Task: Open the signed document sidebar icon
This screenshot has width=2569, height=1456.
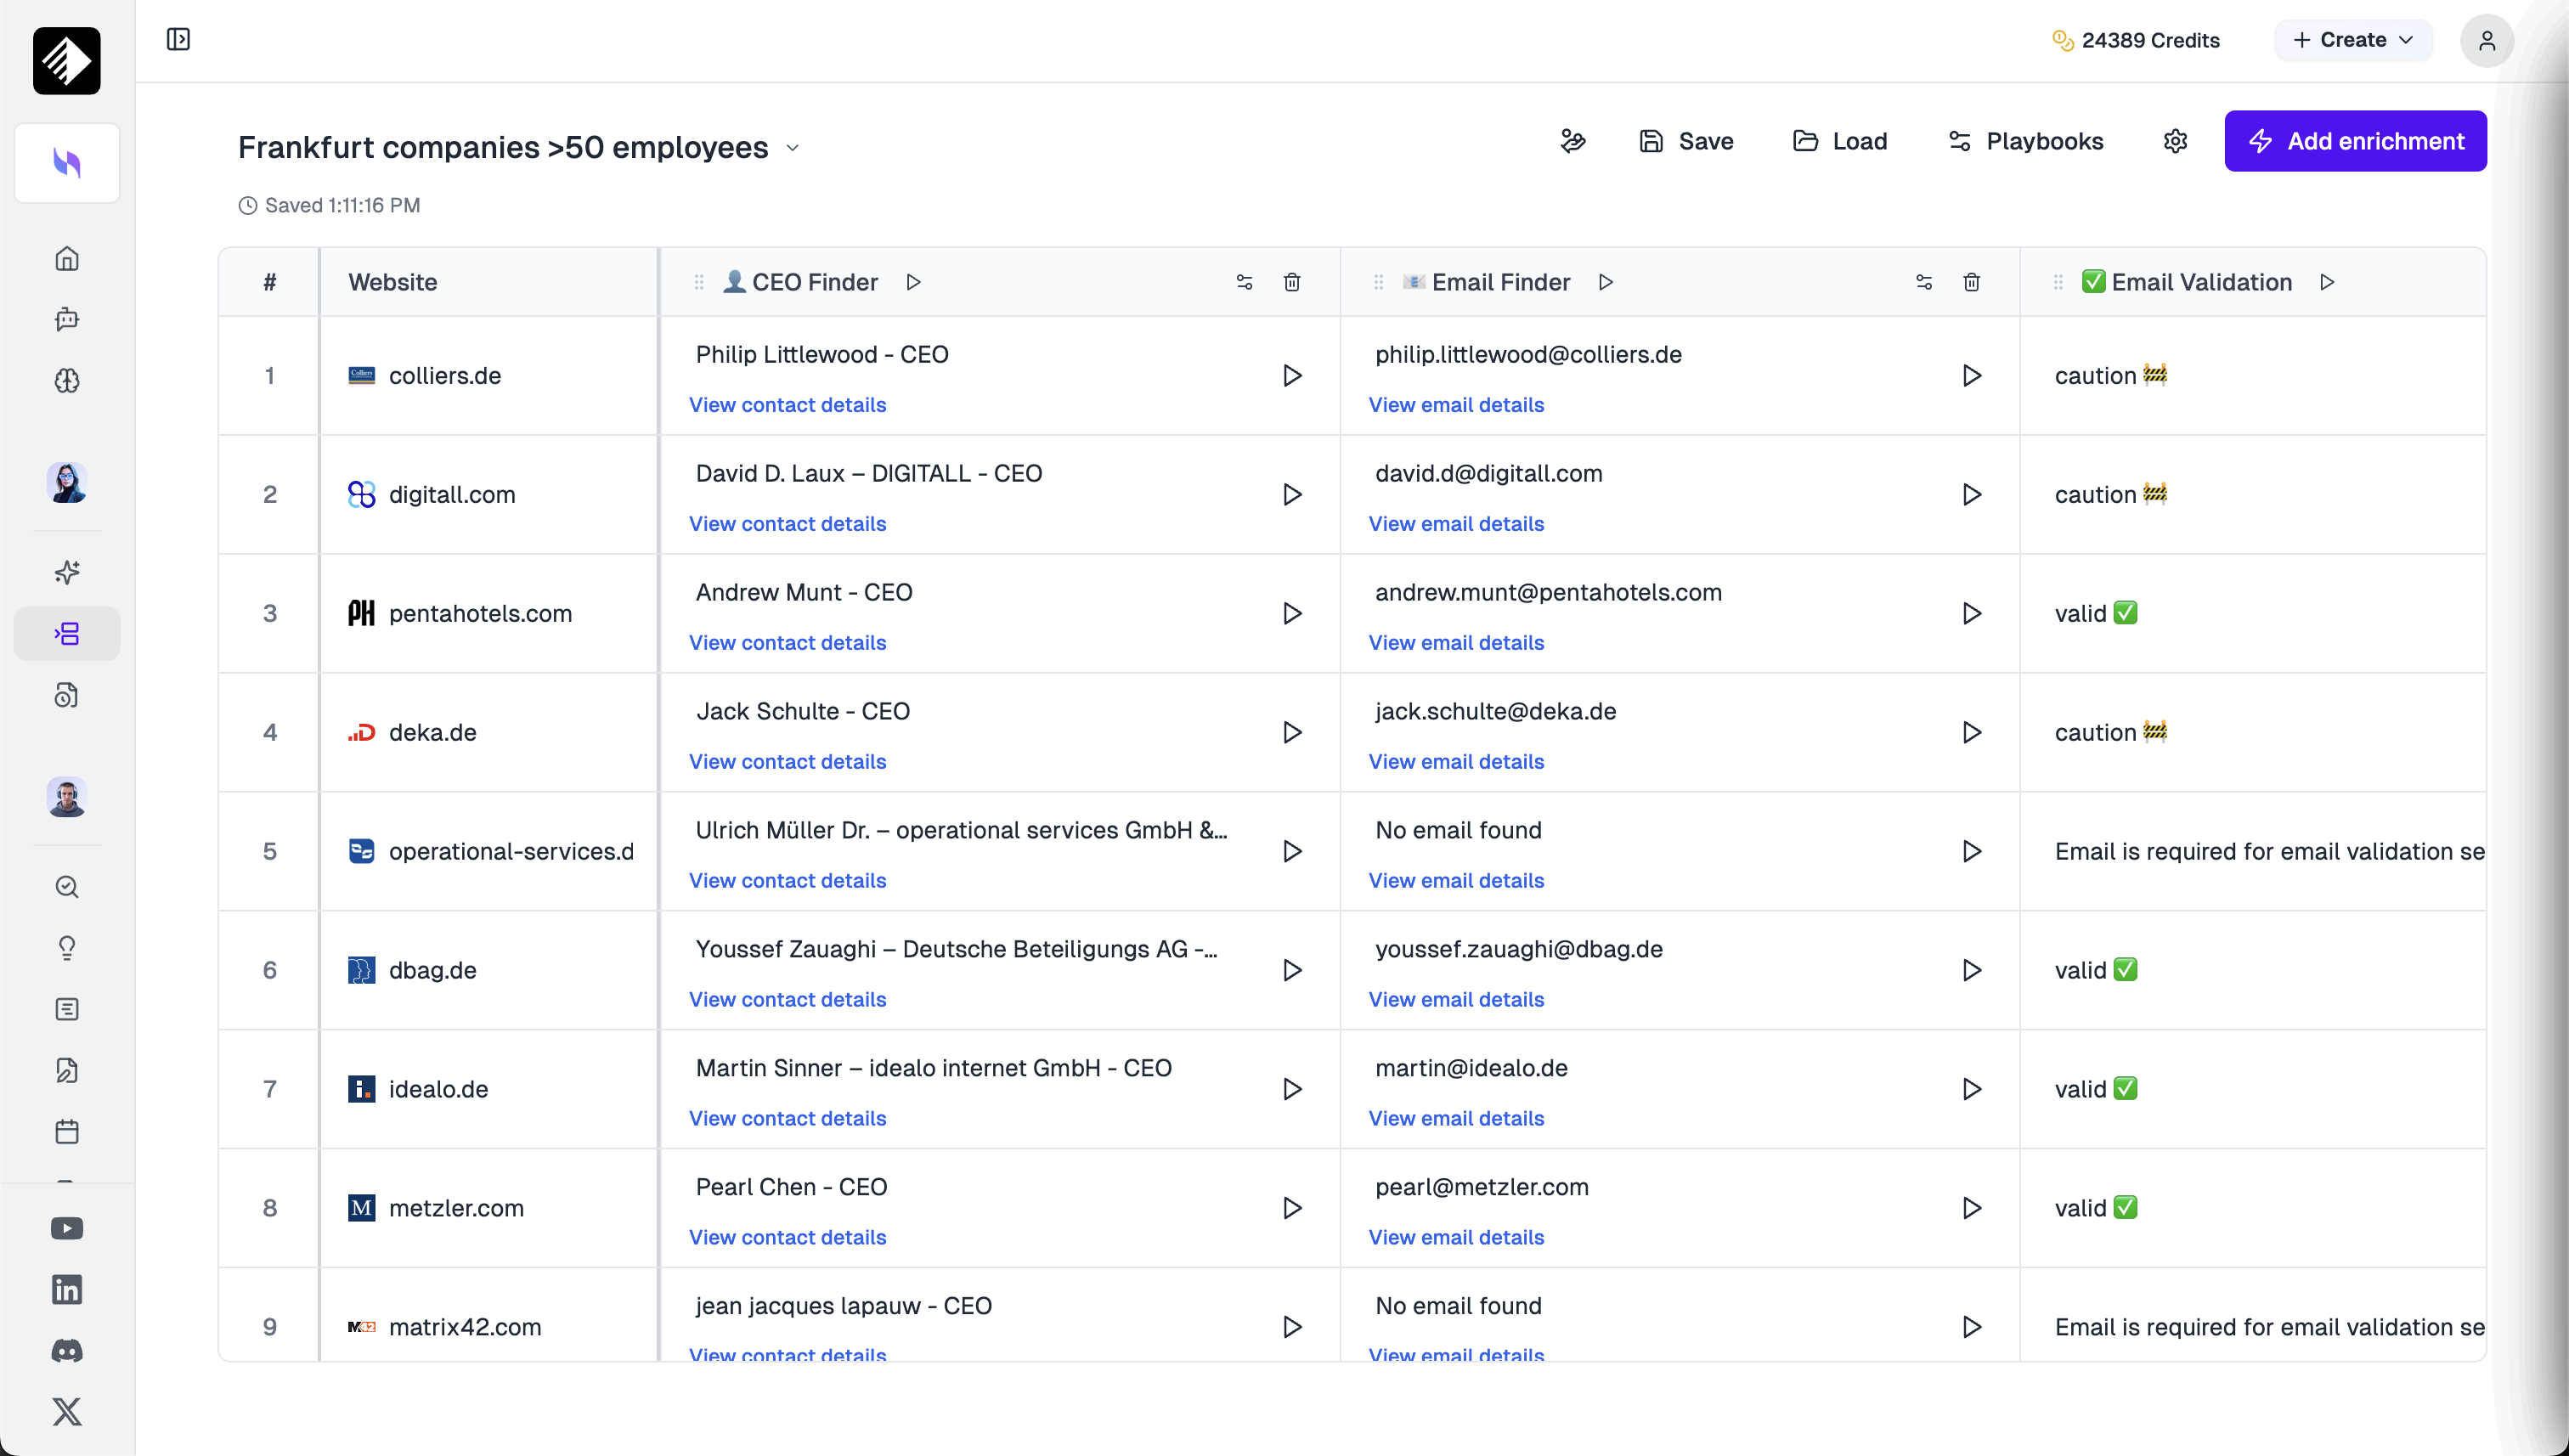Action: (67, 1071)
